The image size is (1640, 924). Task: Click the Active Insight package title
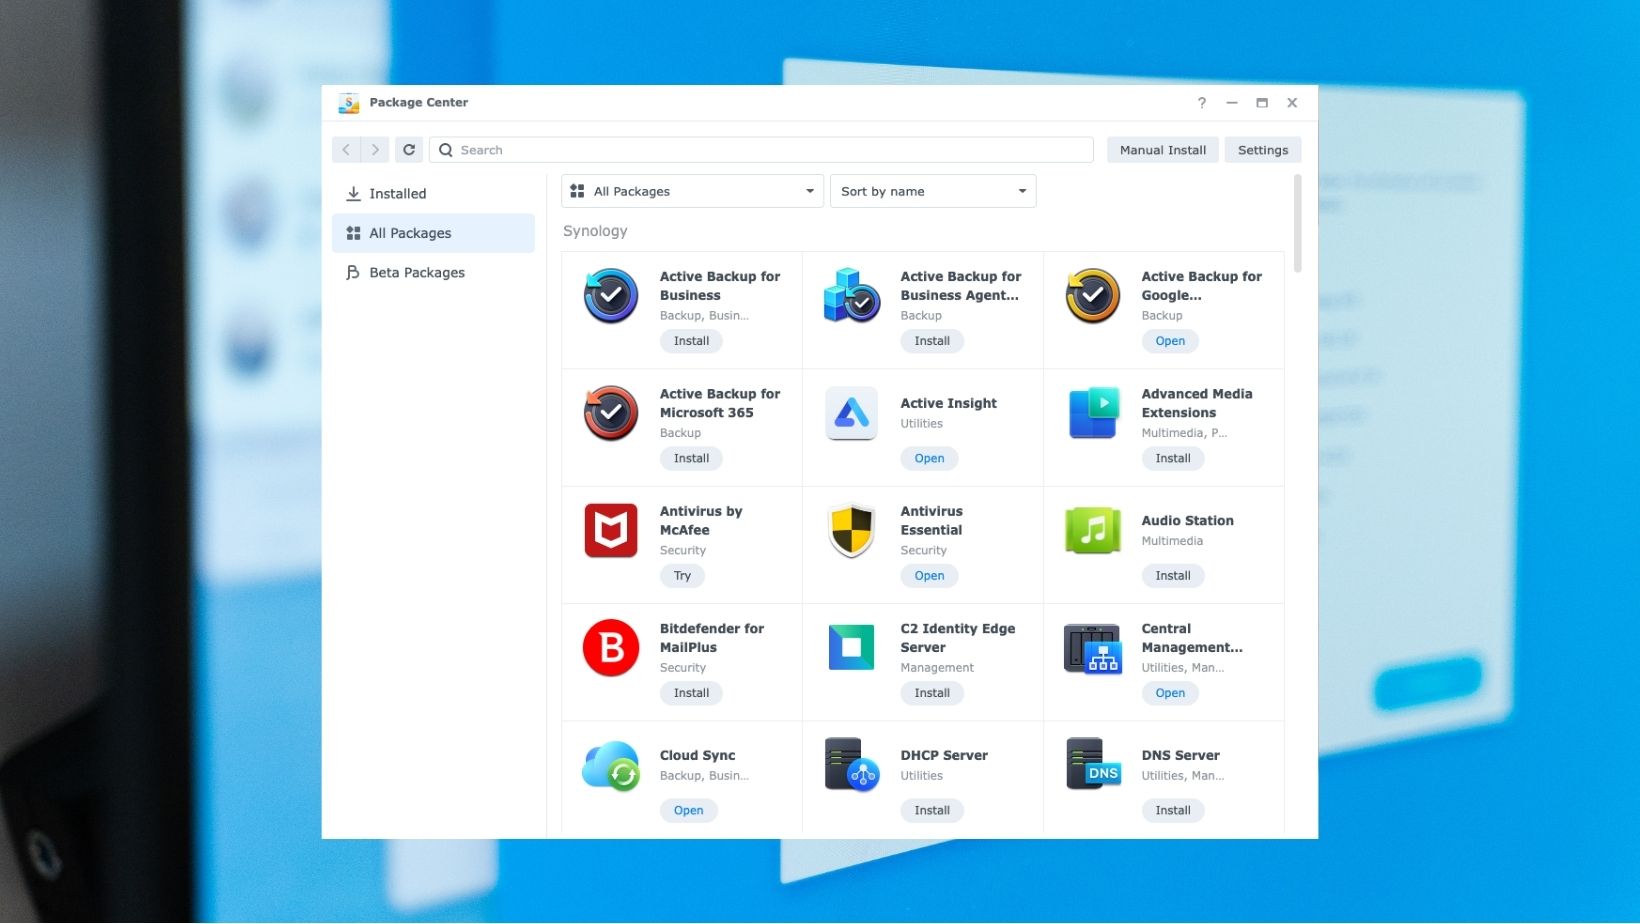(x=948, y=404)
